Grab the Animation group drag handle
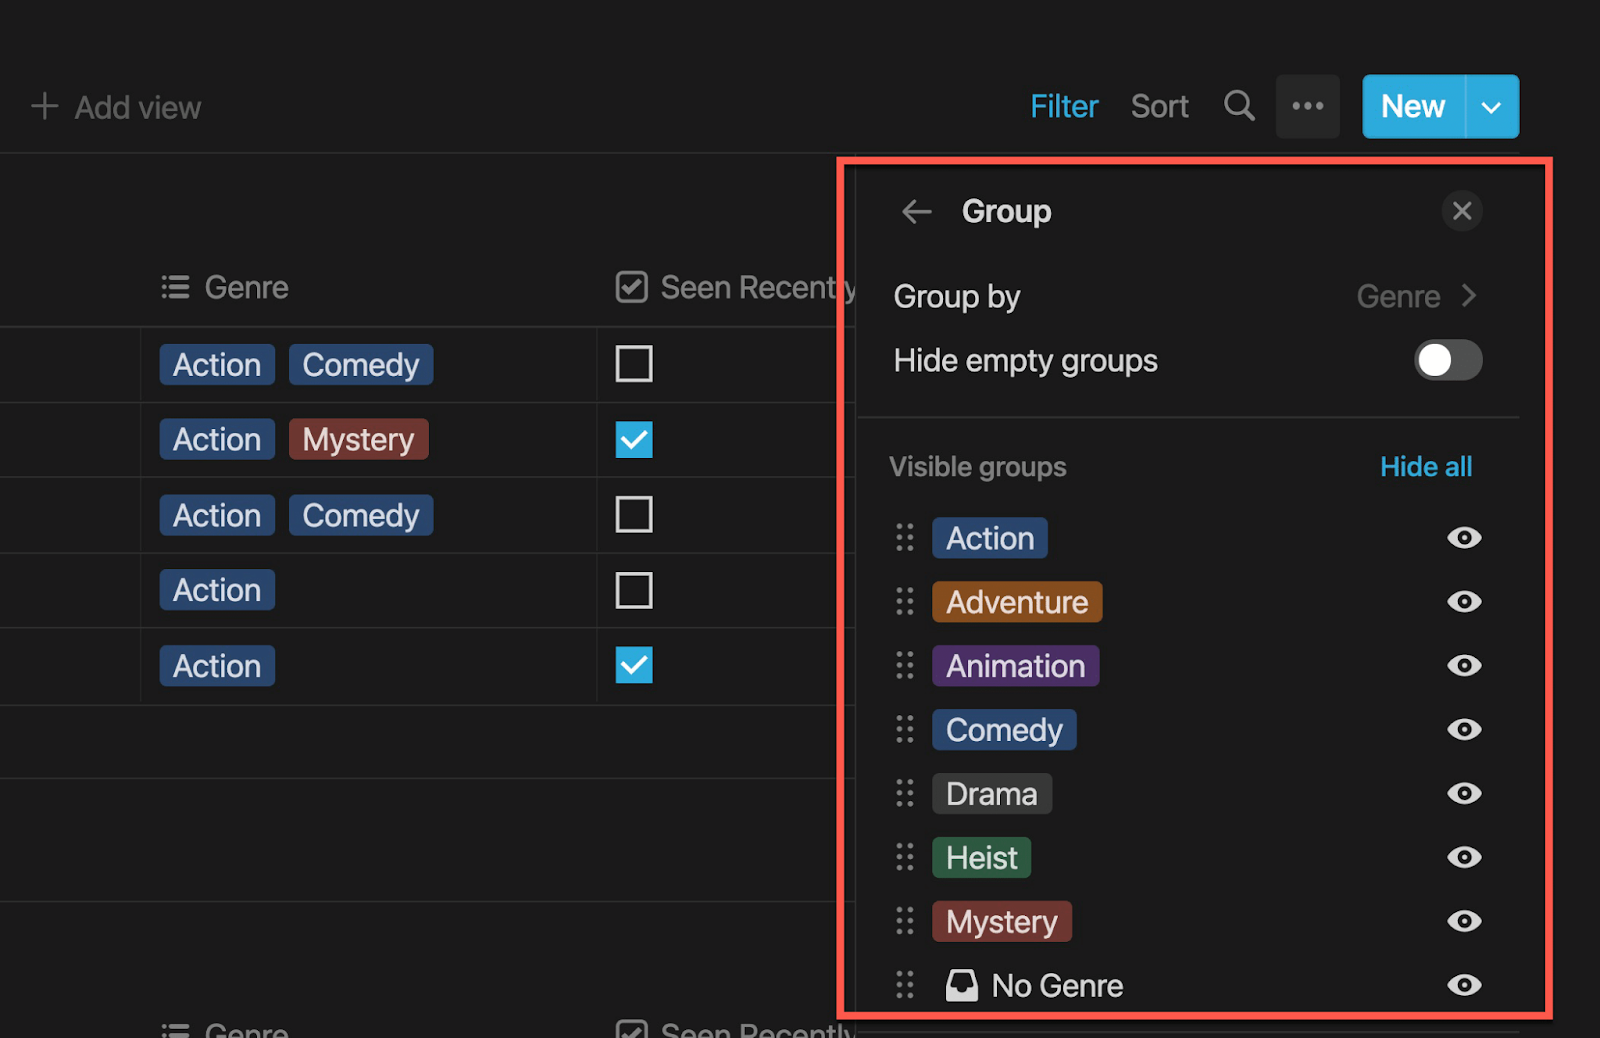The height and width of the screenshot is (1038, 1600). [905, 666]
